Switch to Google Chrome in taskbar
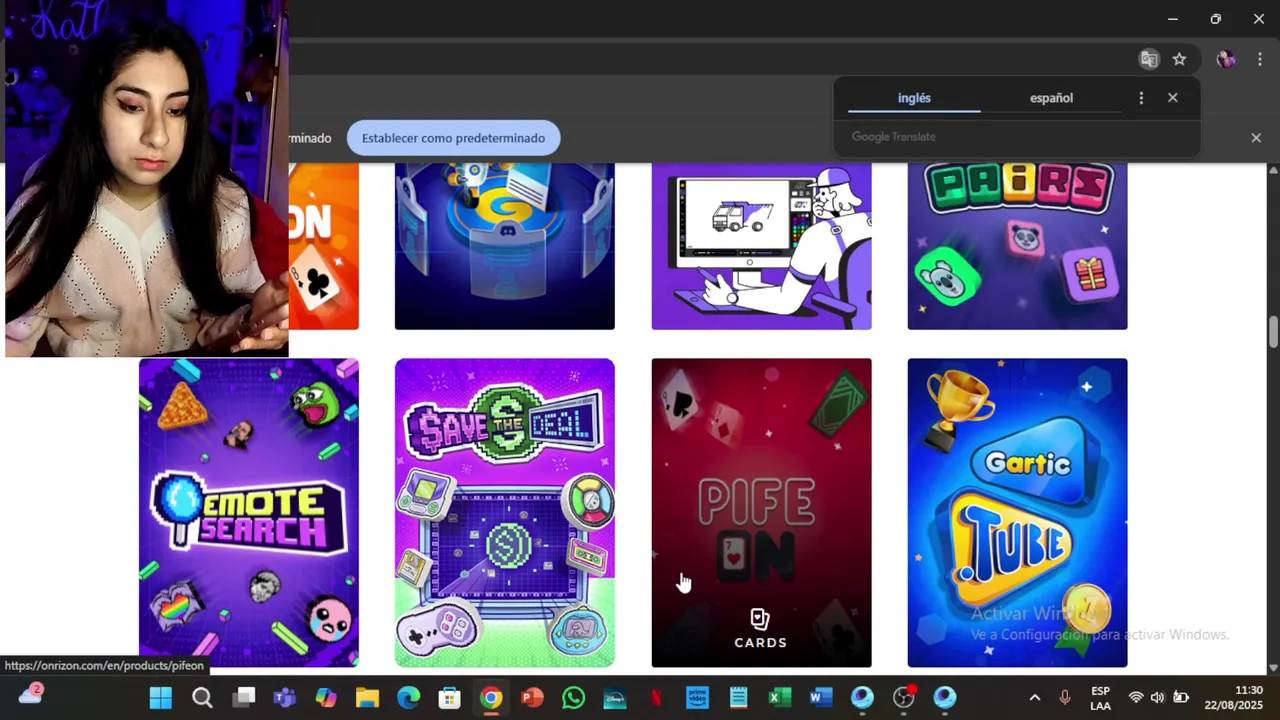1280x720 pixels. [491, 697]
